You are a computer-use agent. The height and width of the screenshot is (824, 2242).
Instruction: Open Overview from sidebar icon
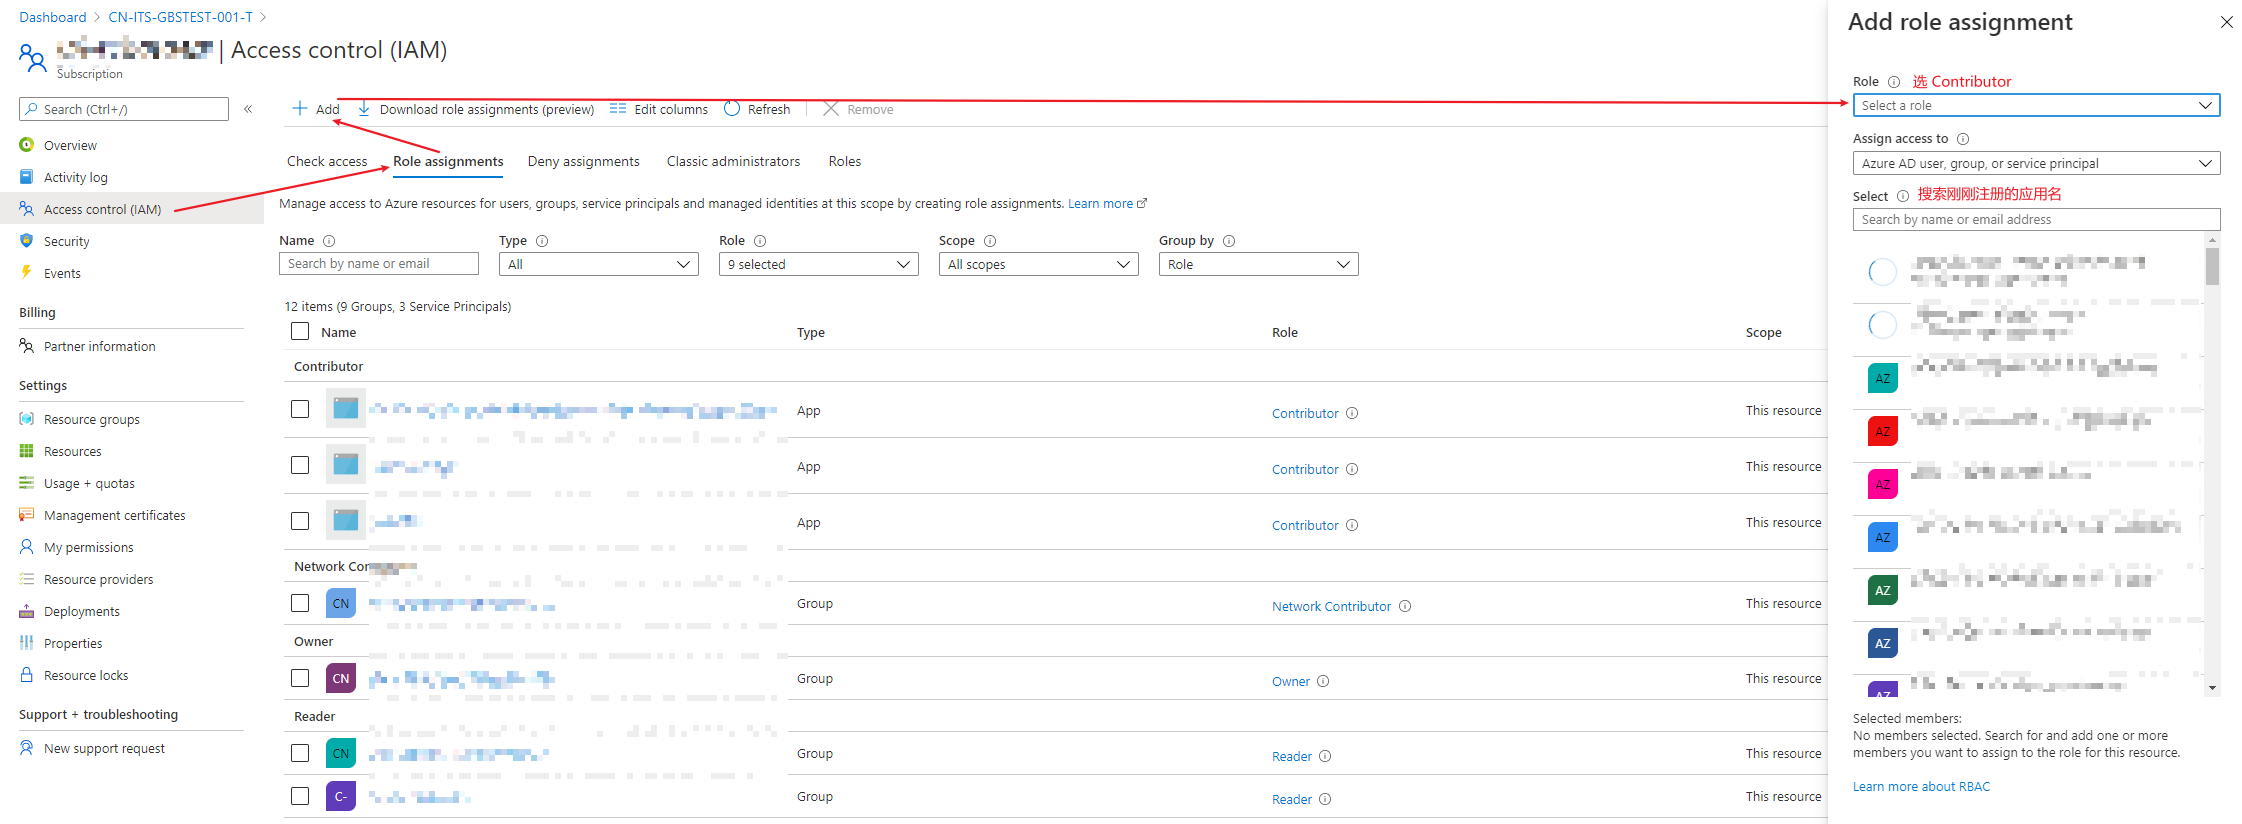point(27,145)
